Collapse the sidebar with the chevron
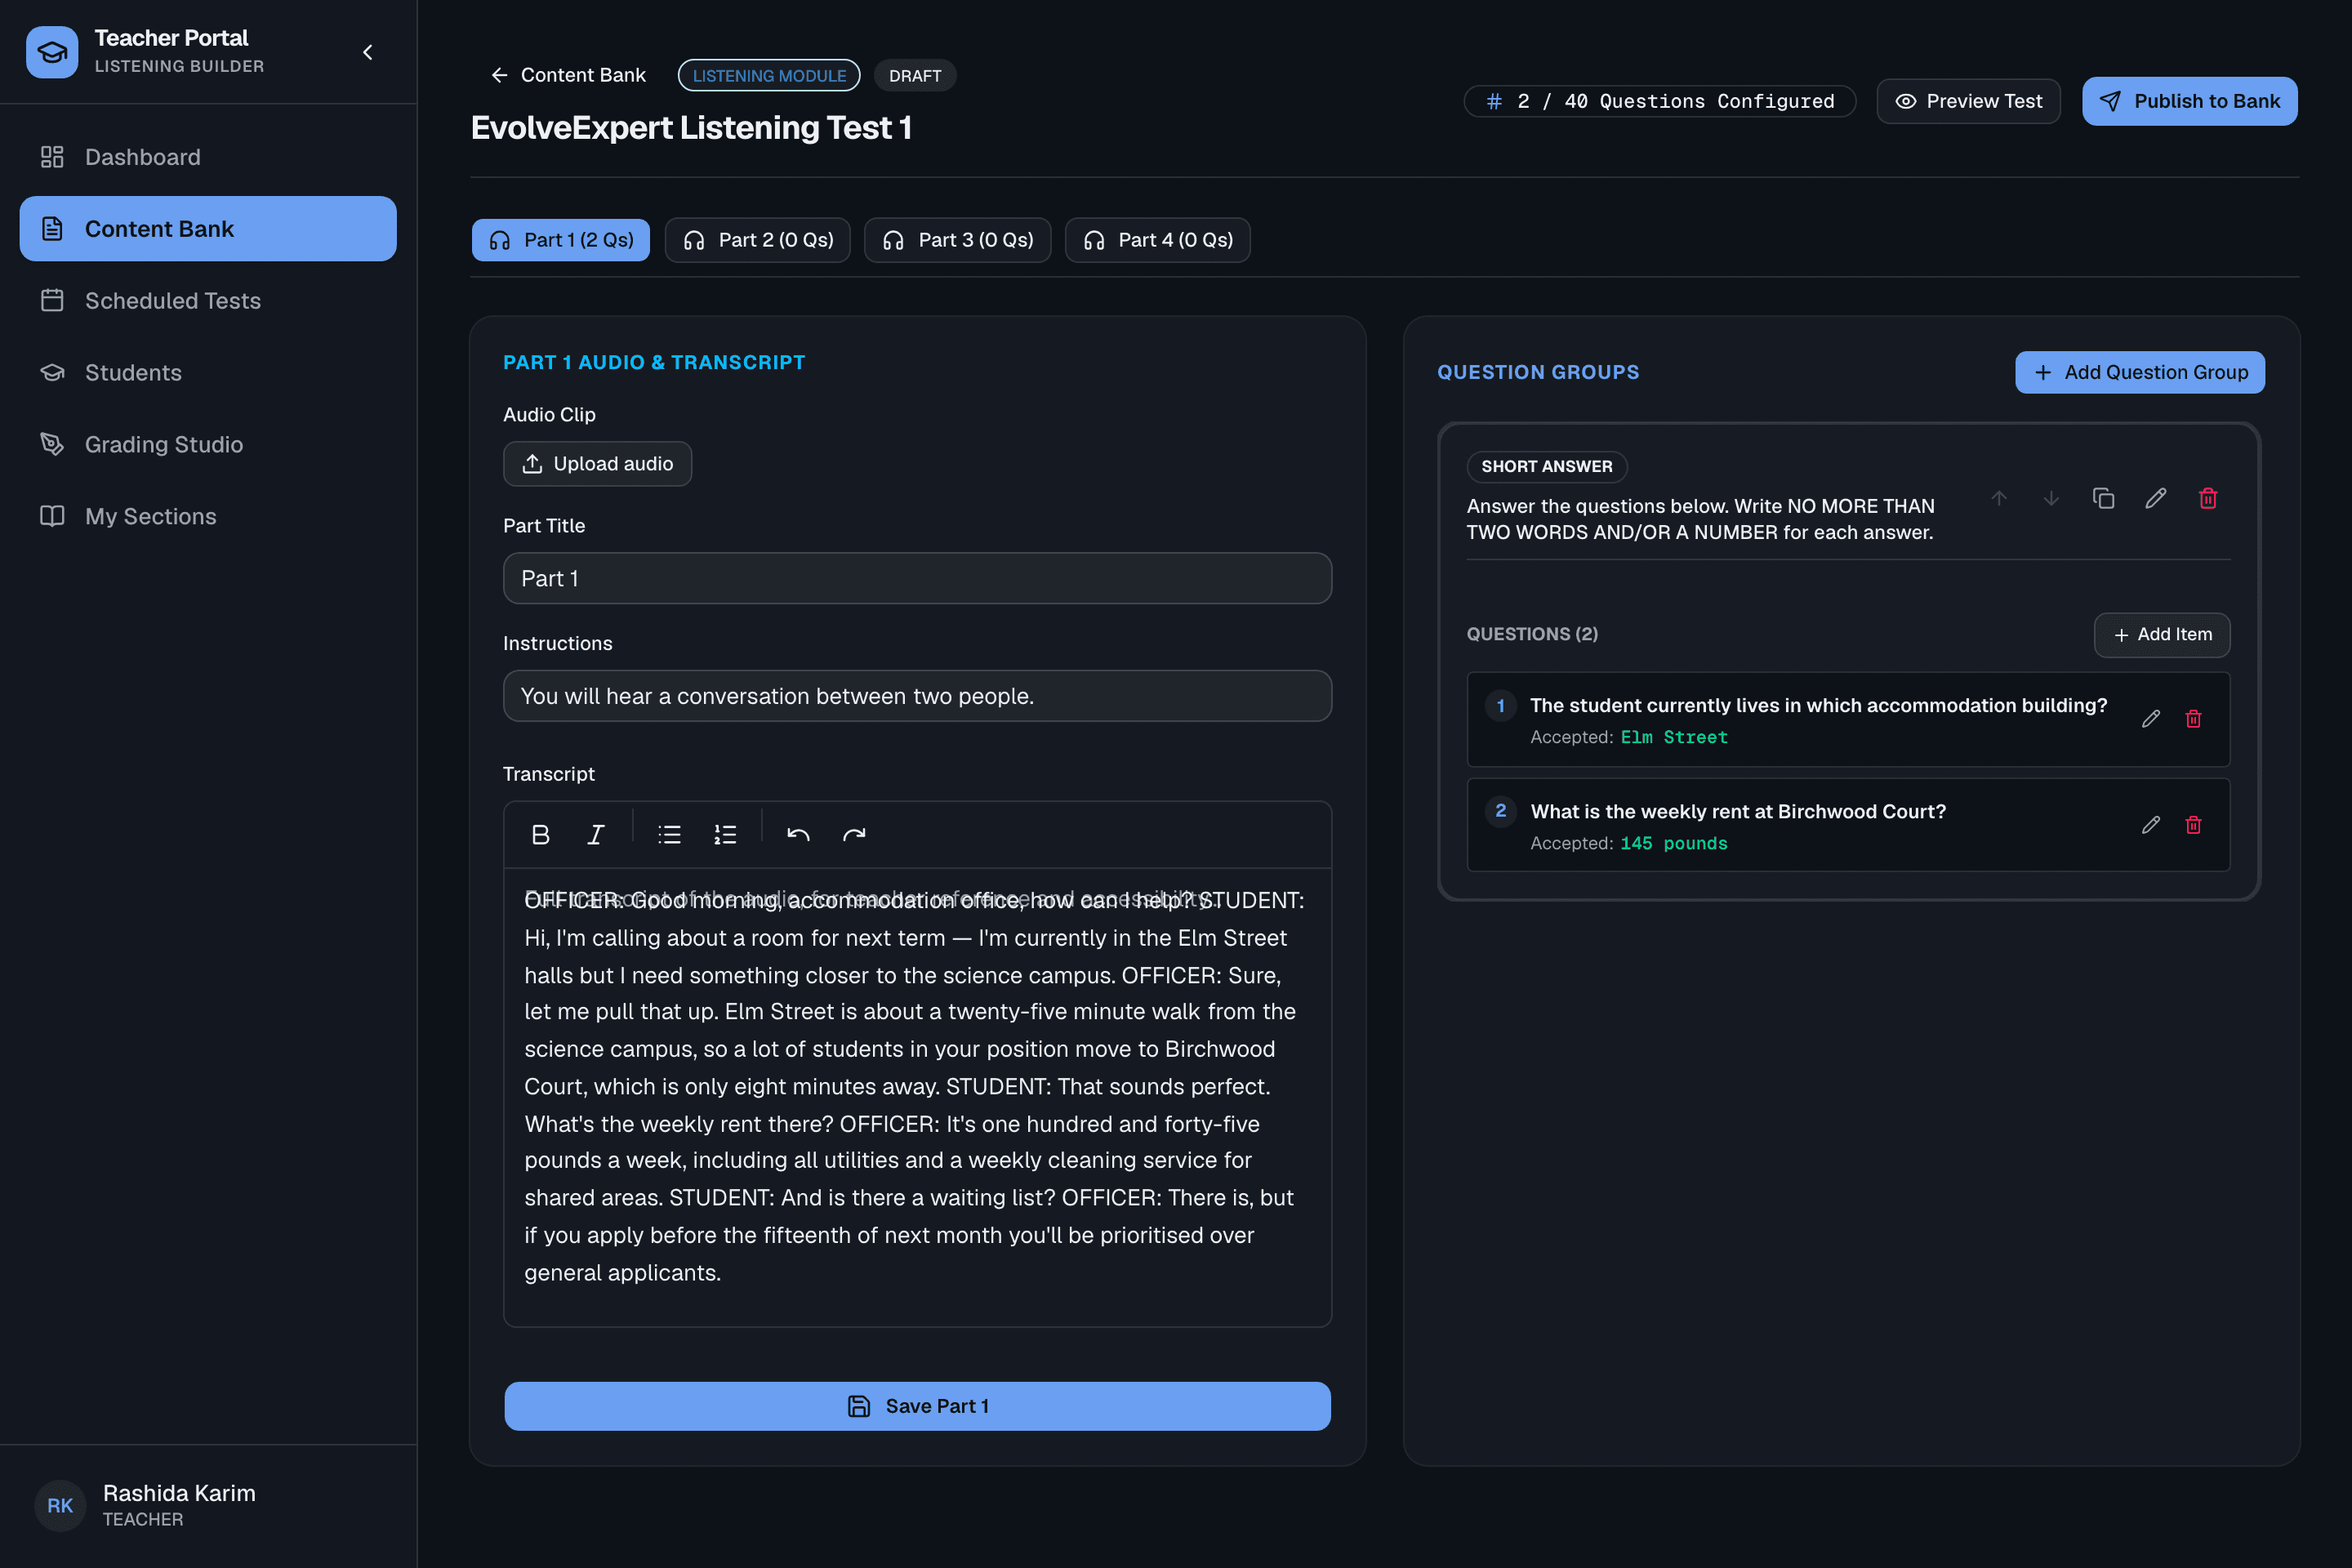 368,52
